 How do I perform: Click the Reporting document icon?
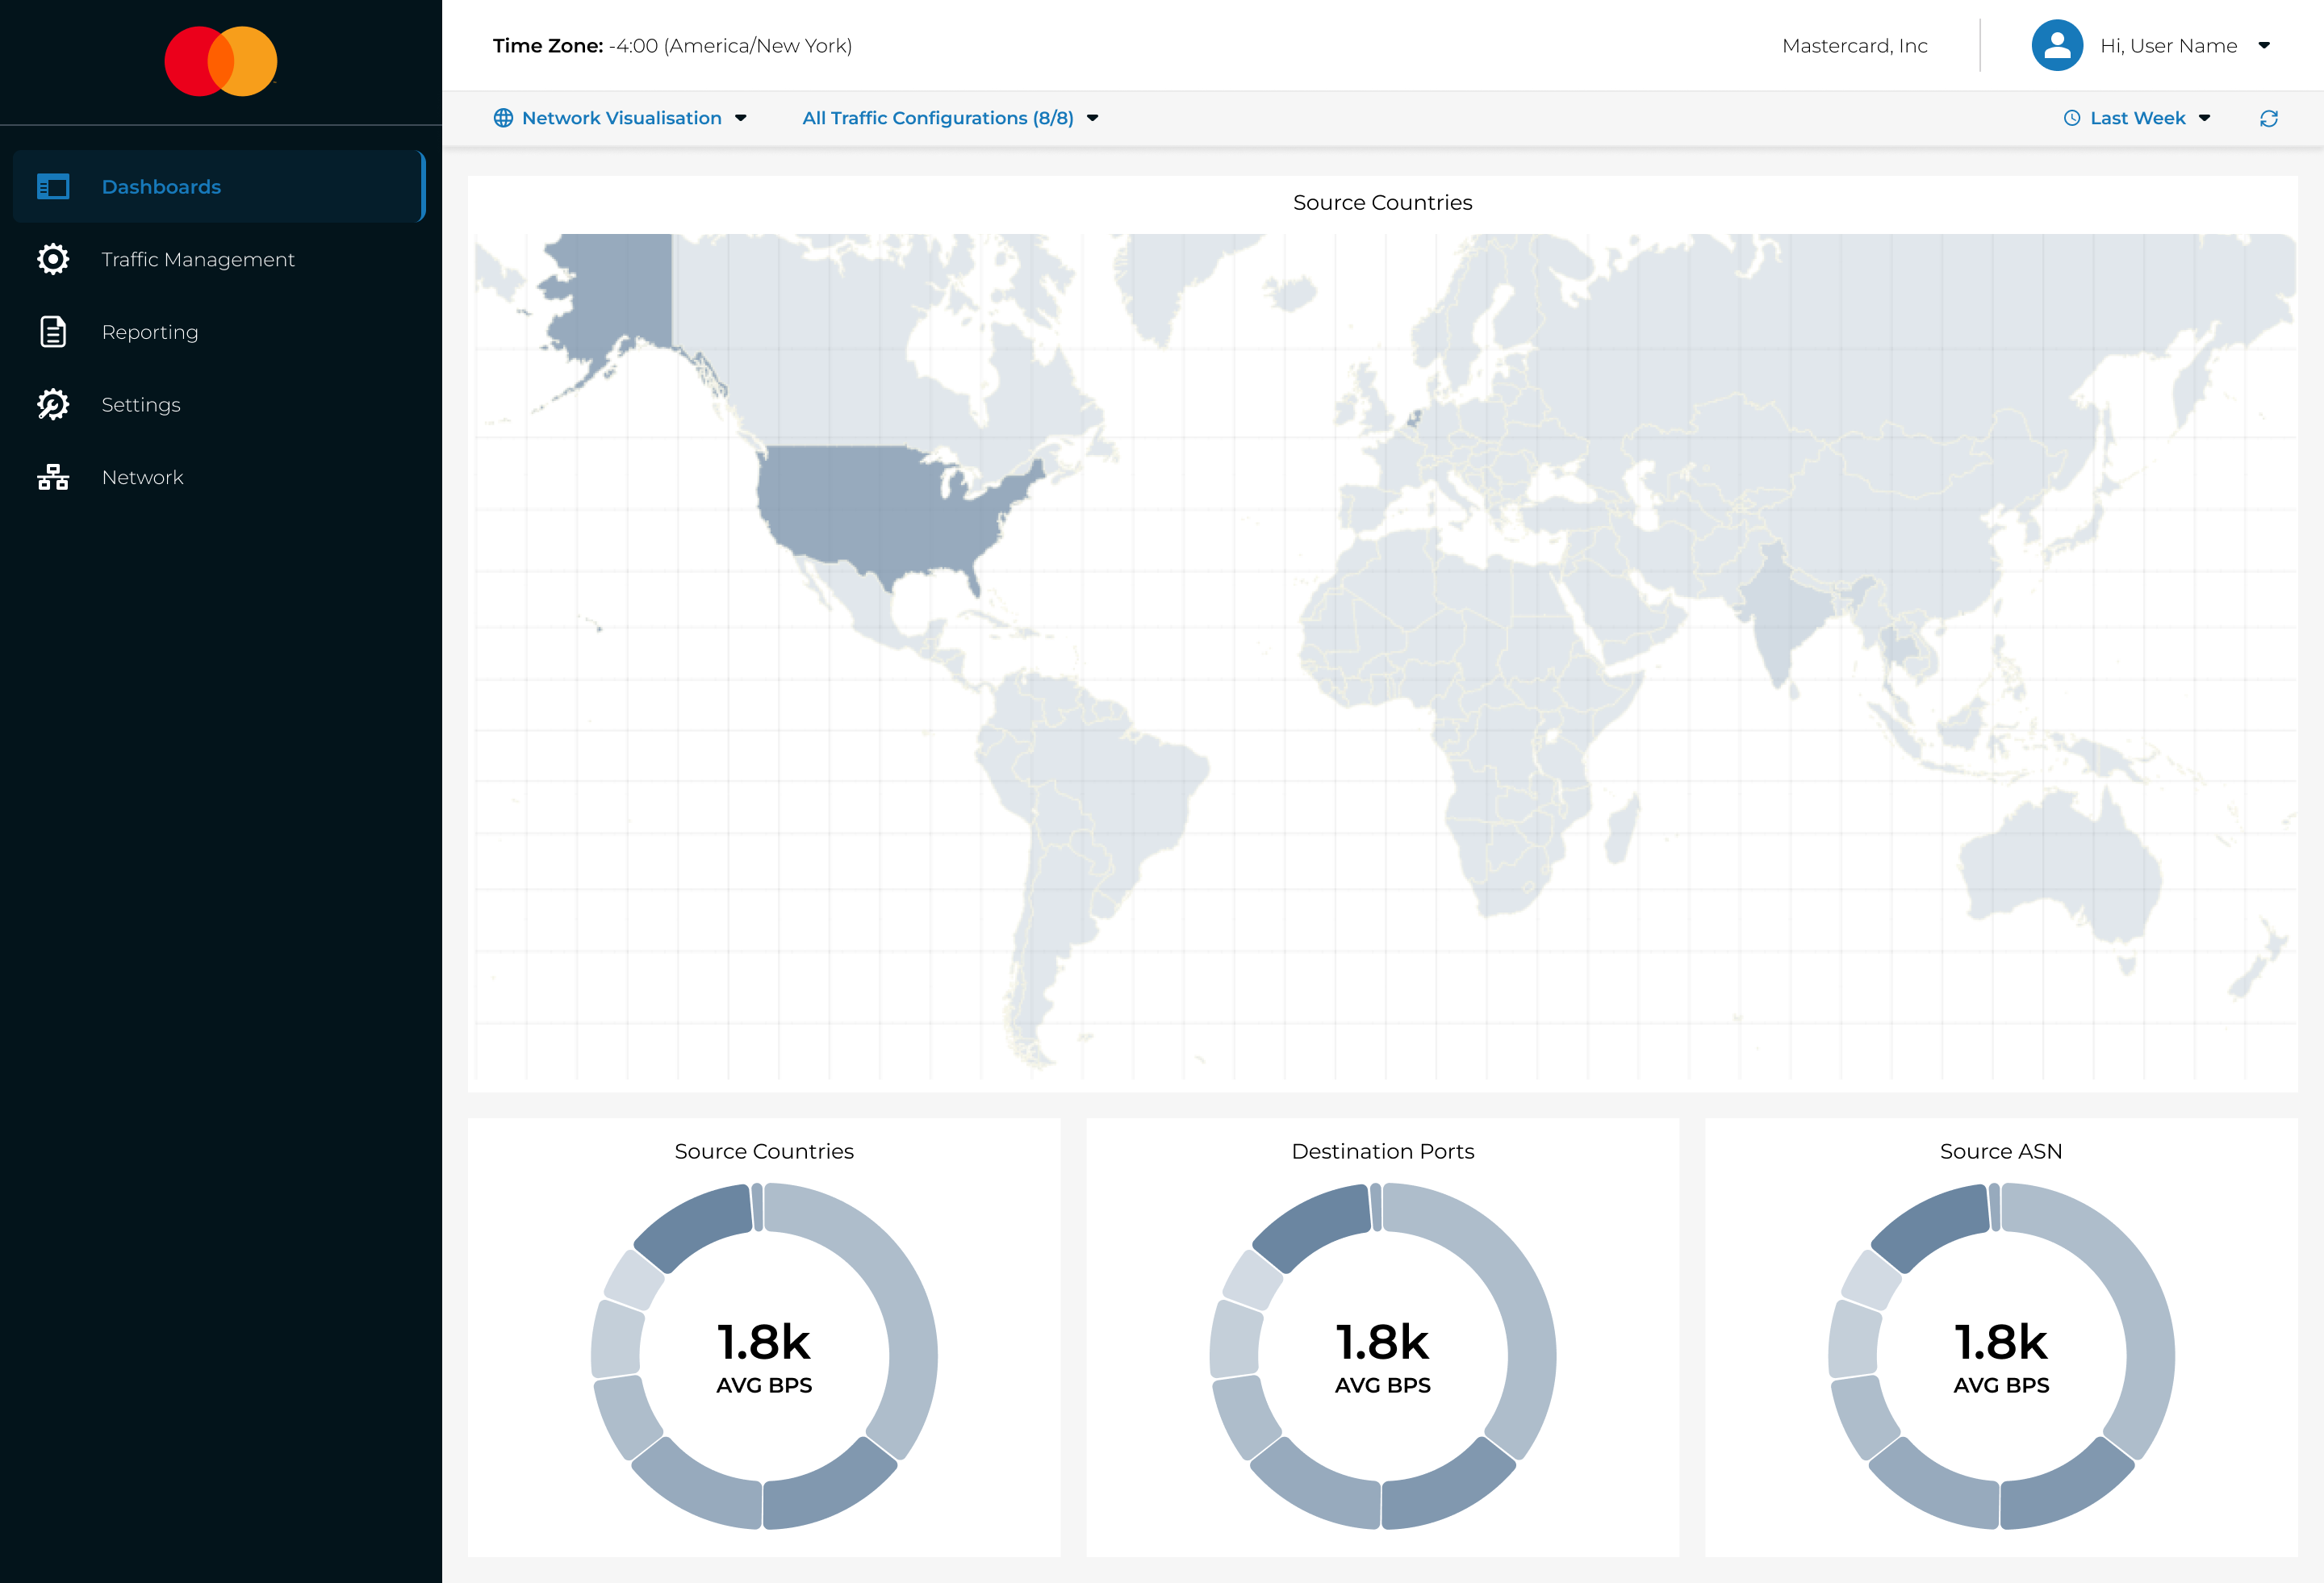tap(53, 332)
